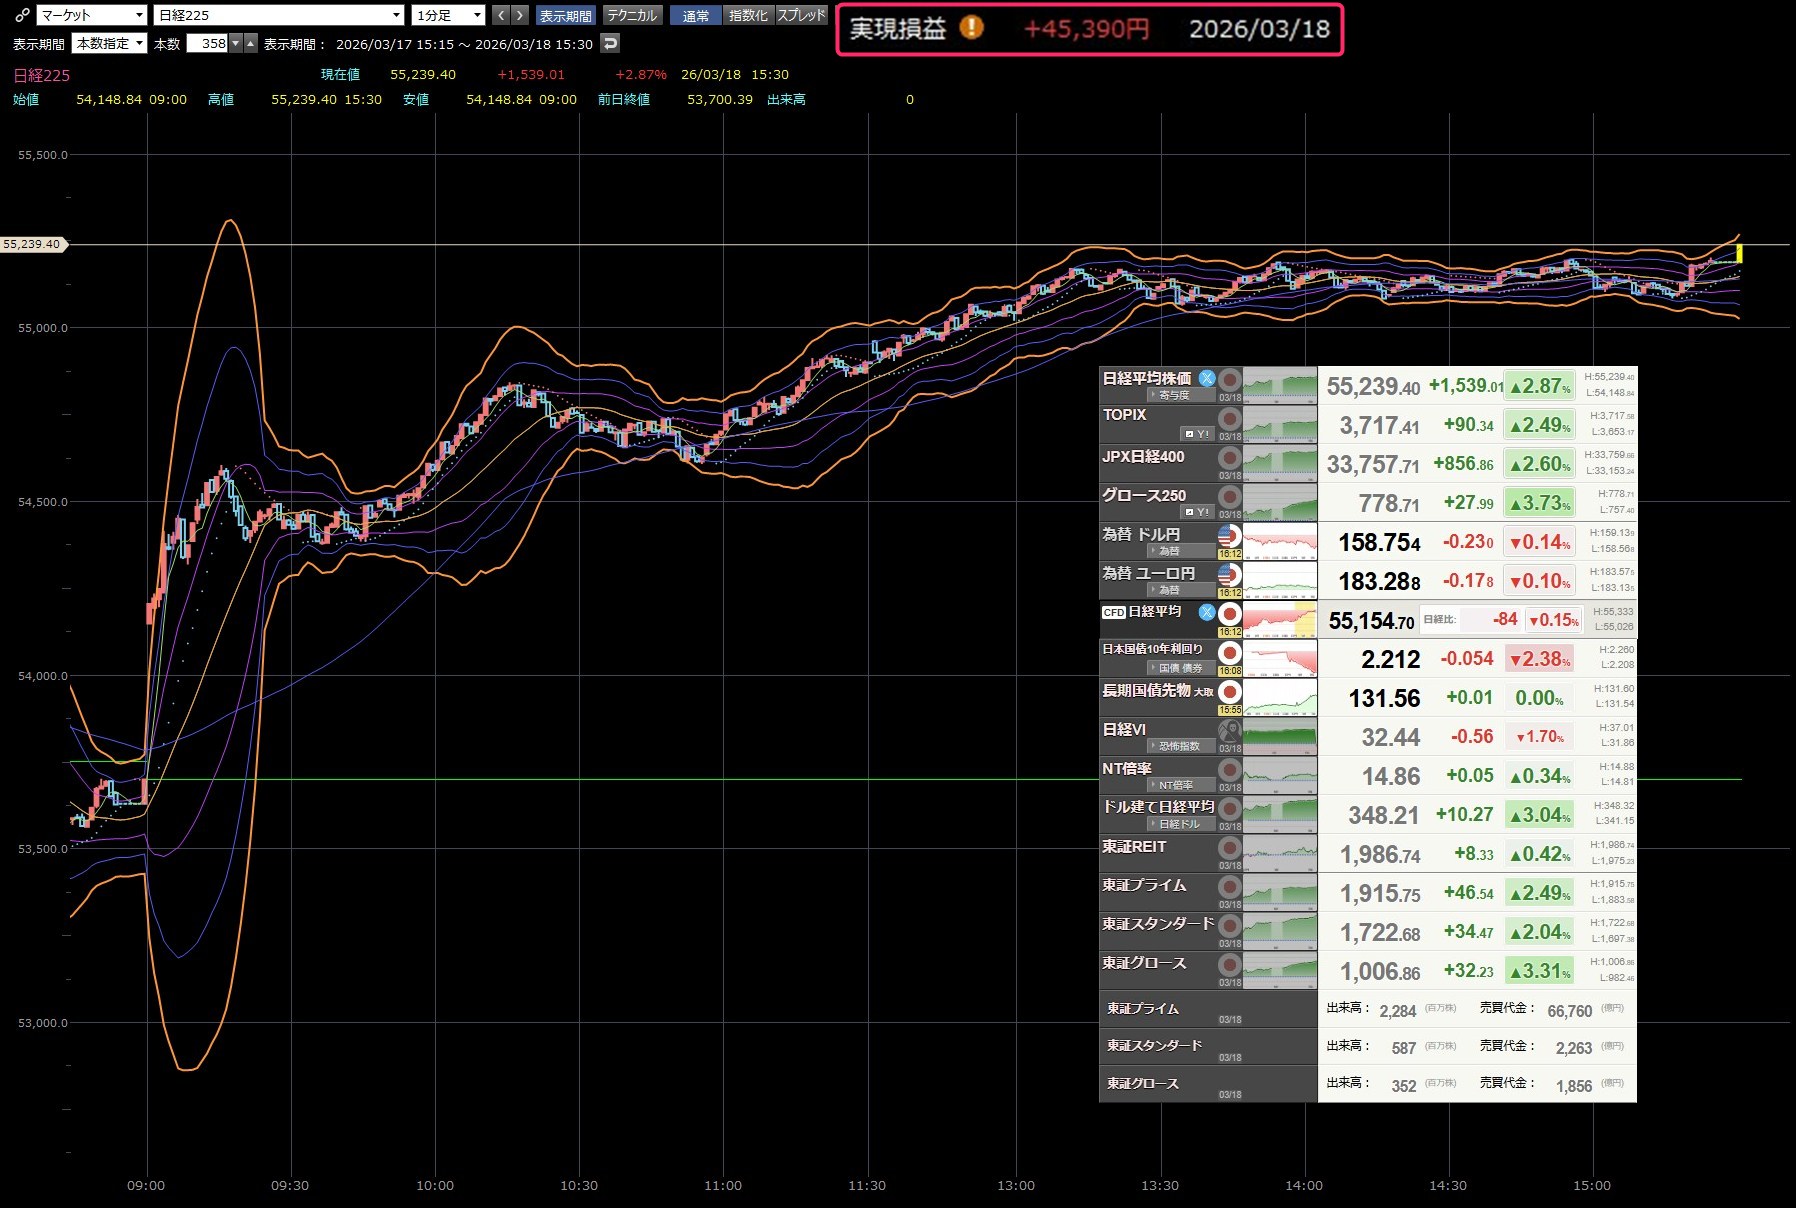
Task: Click the next period right arrow
Action: click(519, 15)
